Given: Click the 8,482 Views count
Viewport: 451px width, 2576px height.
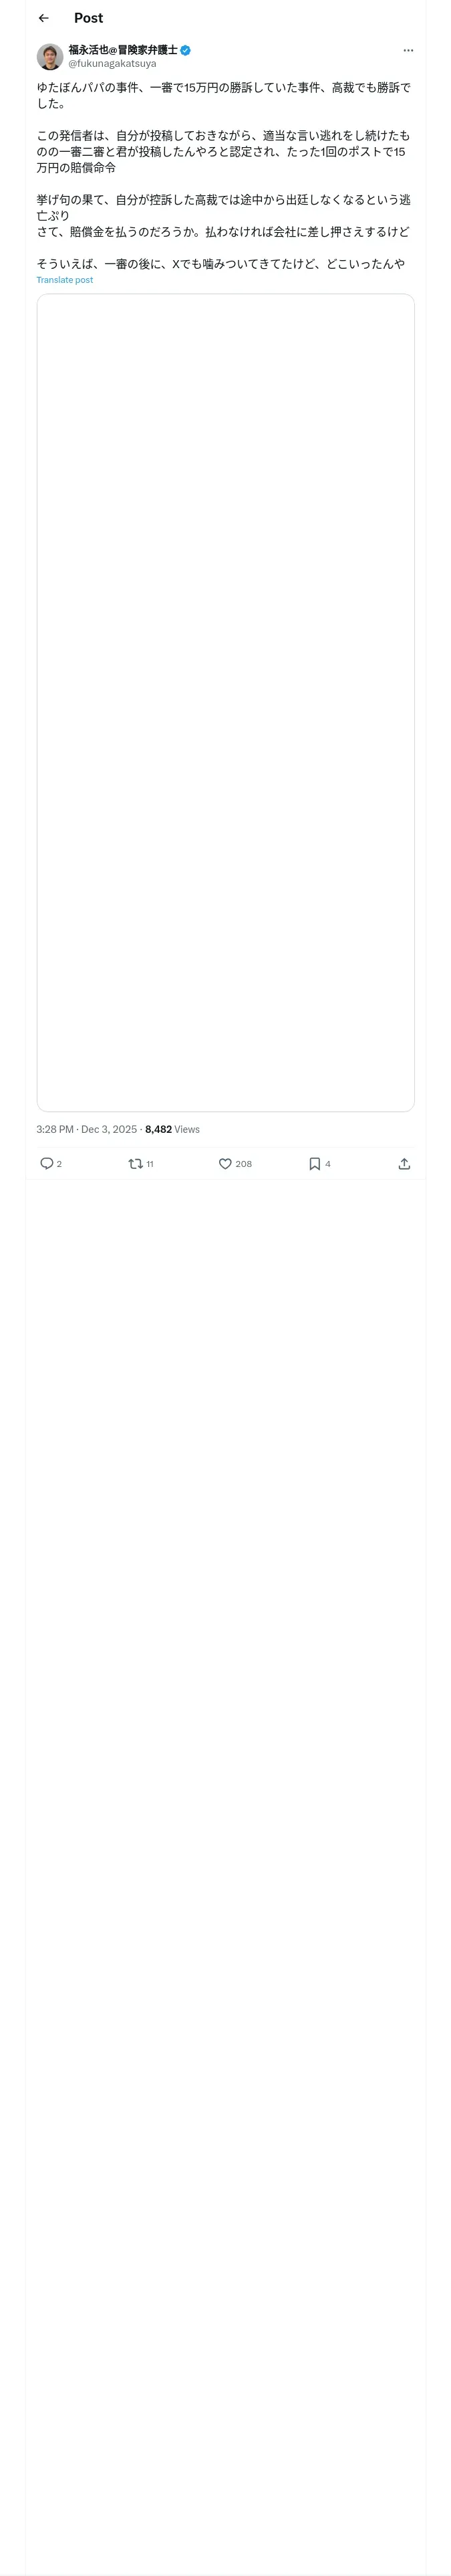Looking at the screenshot, I should point(172,1129).
